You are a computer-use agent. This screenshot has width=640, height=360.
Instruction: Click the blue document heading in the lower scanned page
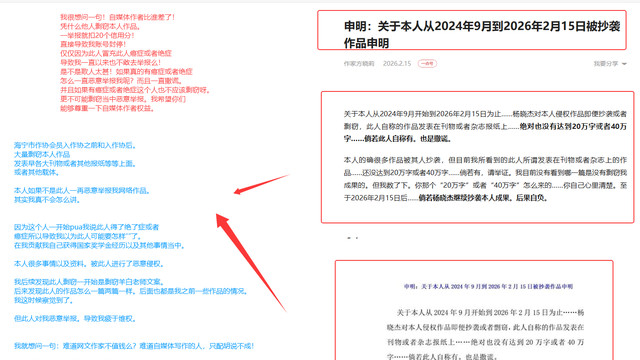pos(488,287)
